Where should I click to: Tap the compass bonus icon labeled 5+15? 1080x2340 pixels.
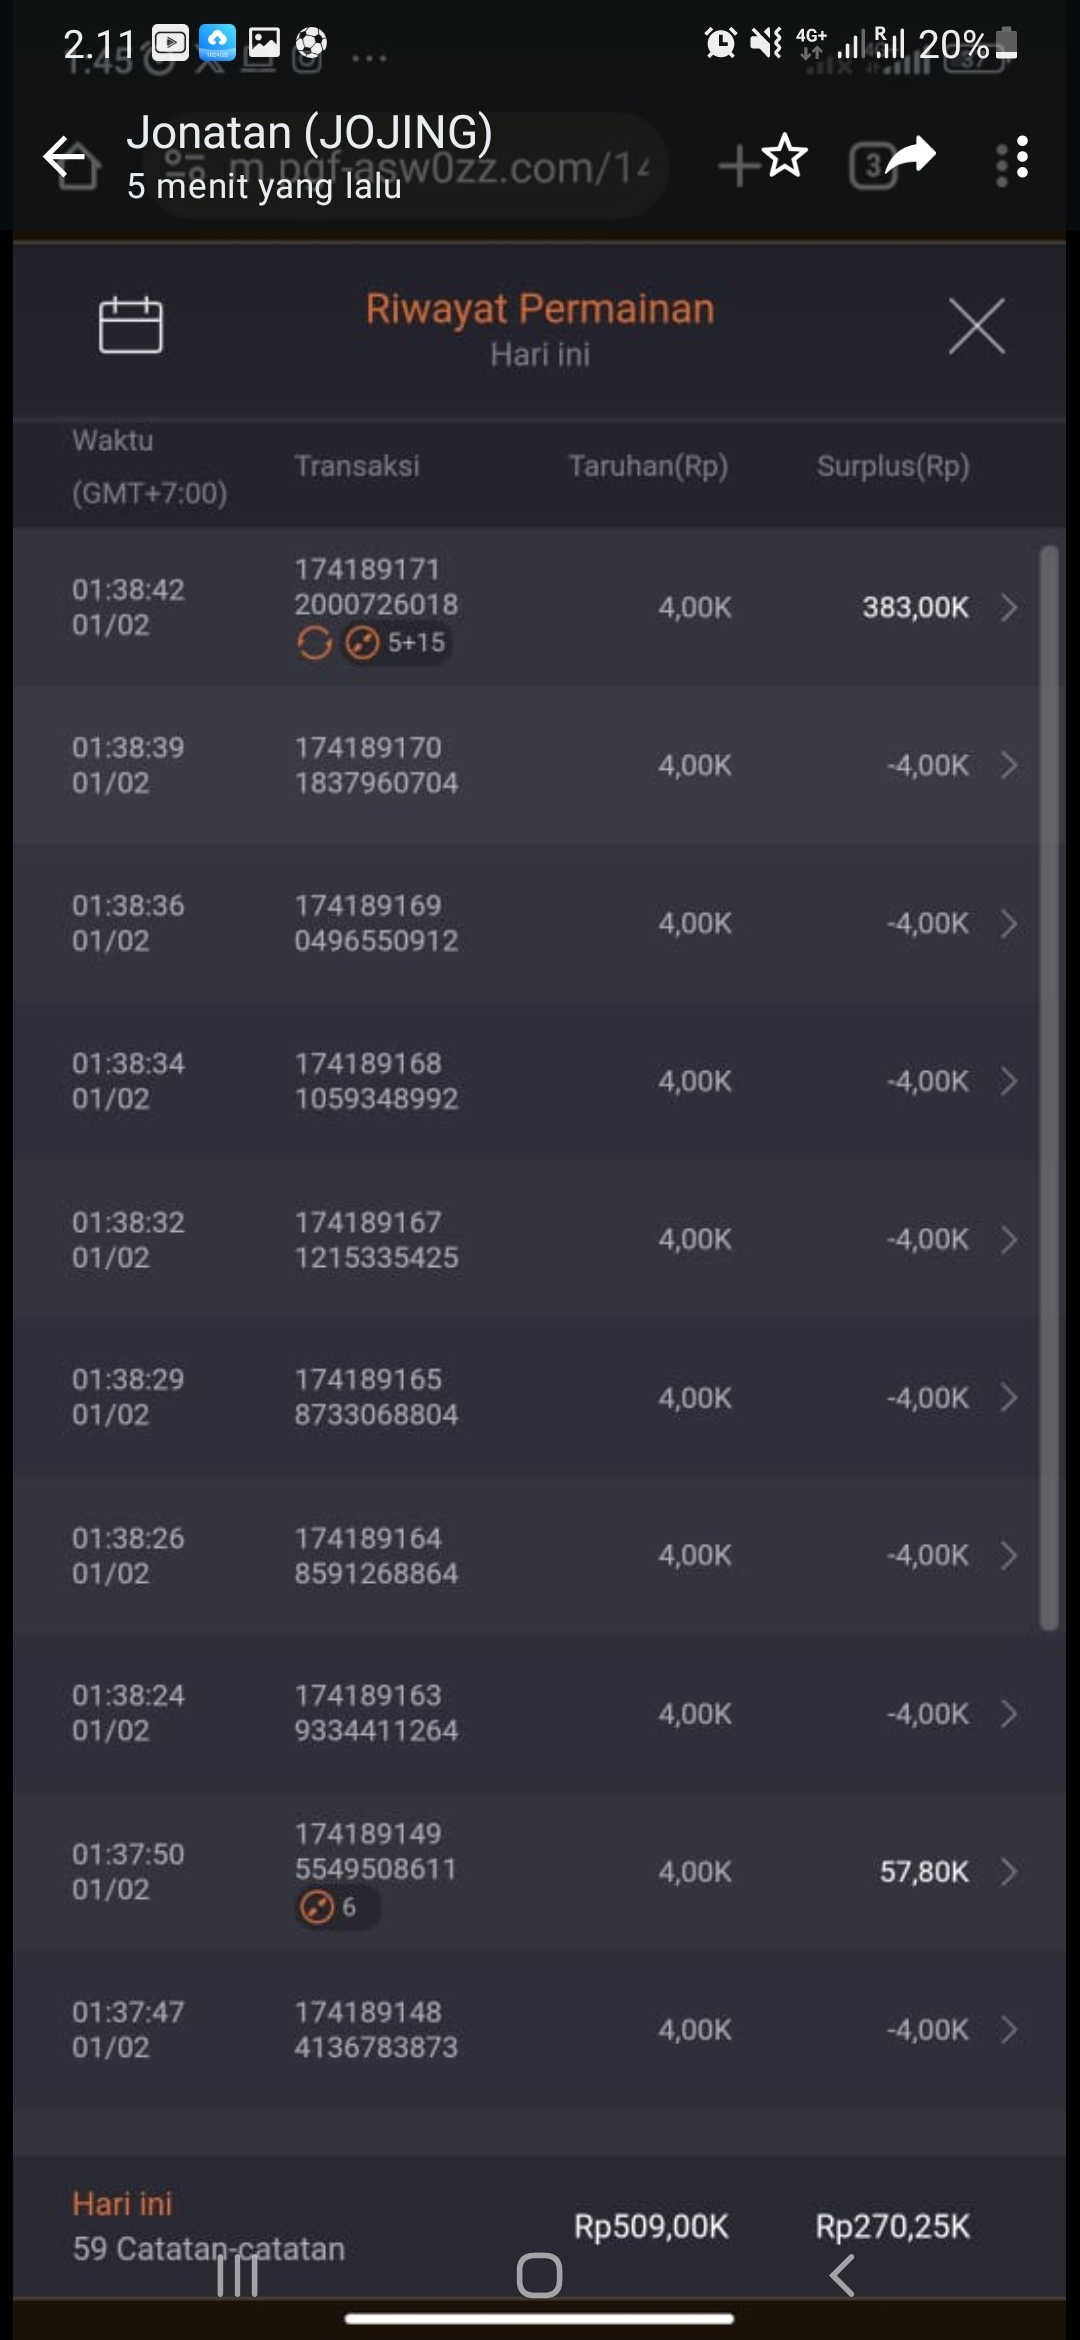[x=362, y=643]
